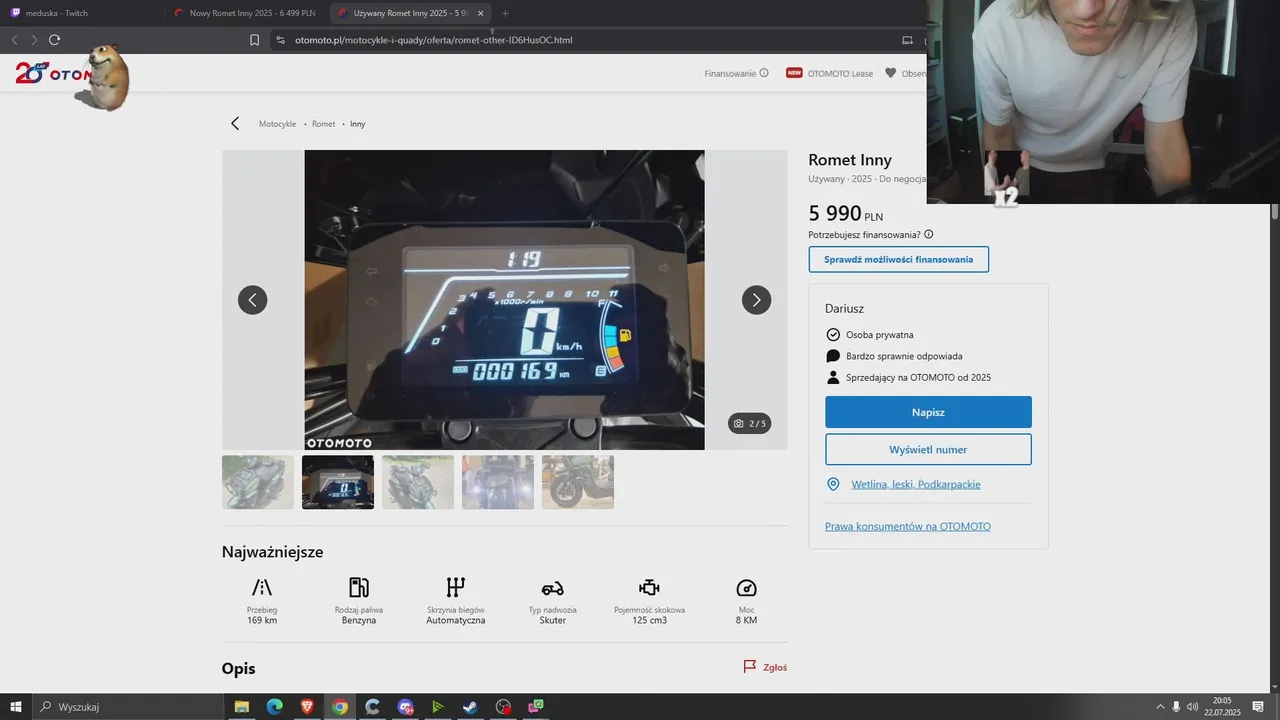Open a new browser tab with plus

(505, 13)
